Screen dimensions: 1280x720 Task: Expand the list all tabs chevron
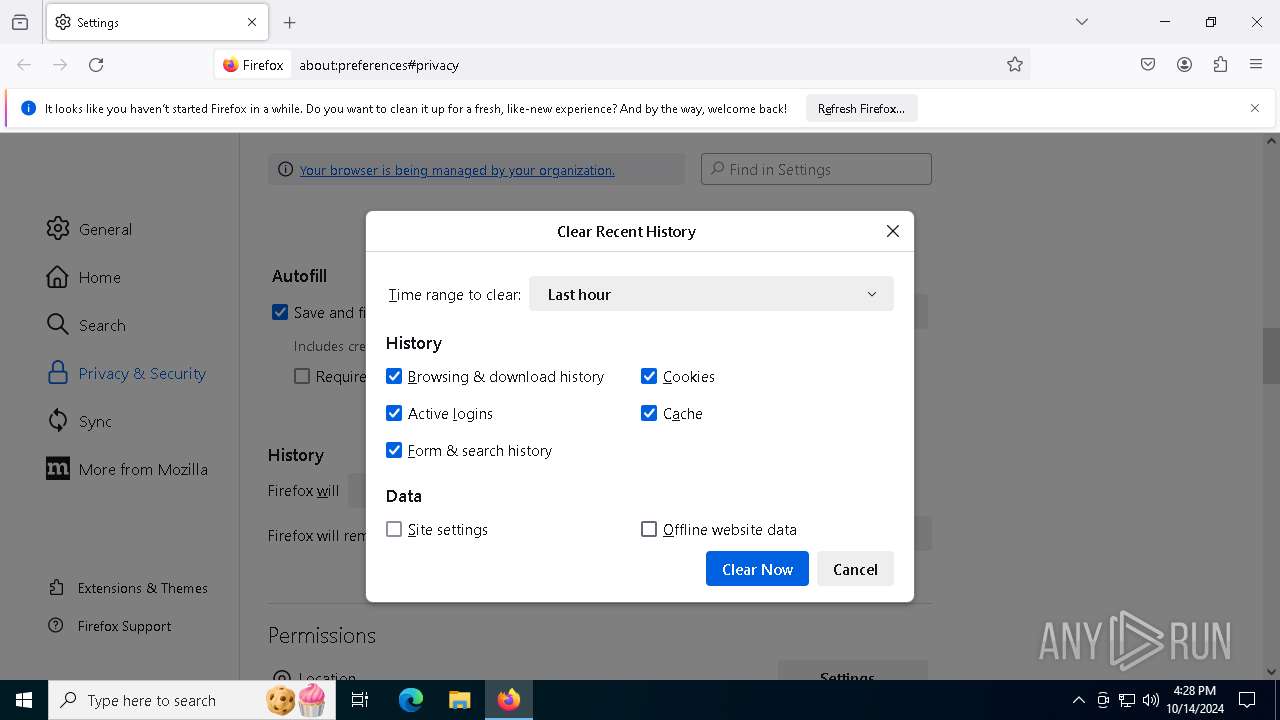pos(1082,22)
